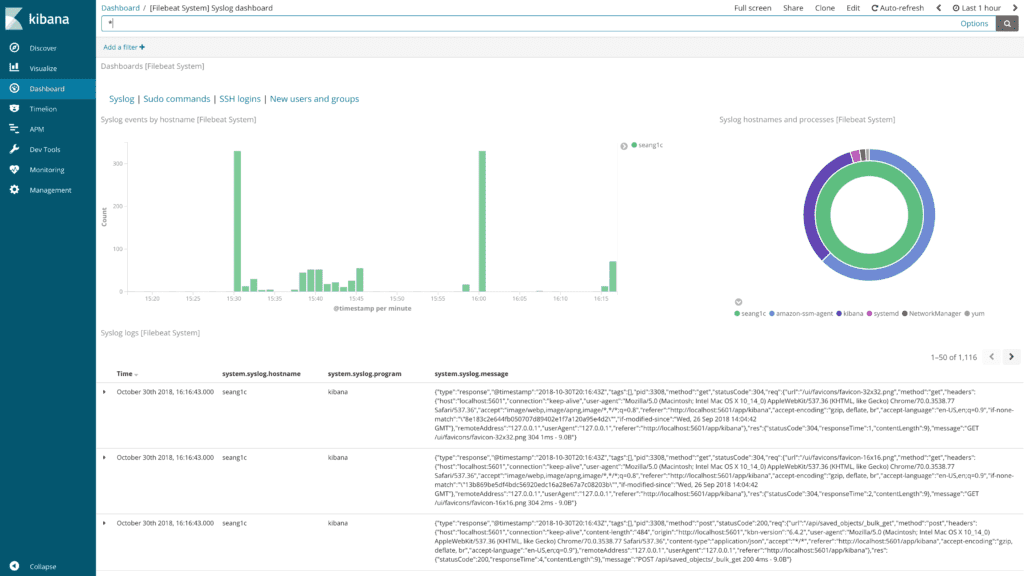
Task: Click the system.syslog.hostname column header
Action: point(261,374)
